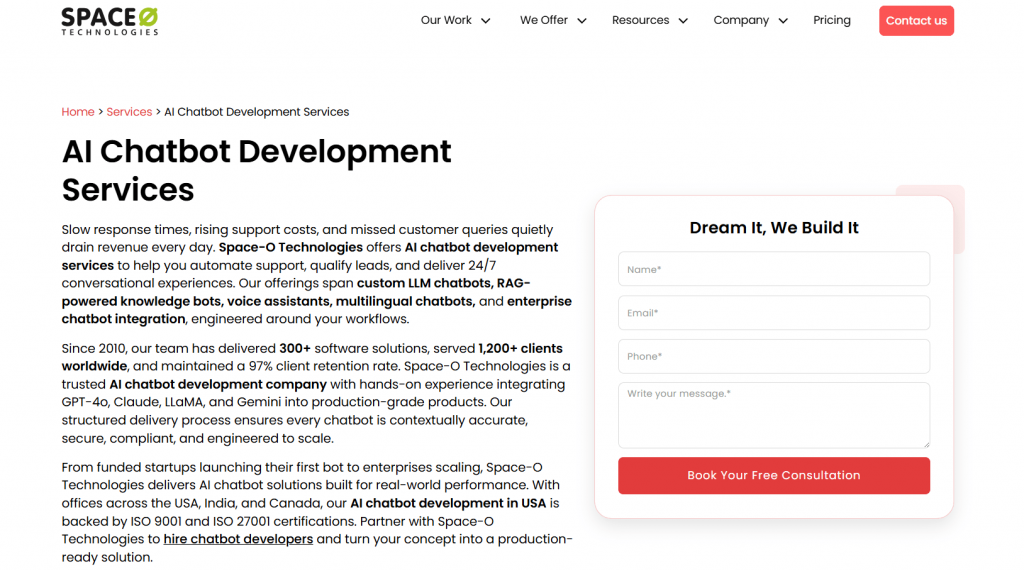Follow the Home breadcrumb link
This screenshot has width=1024, height=571.
click(78, 112)
